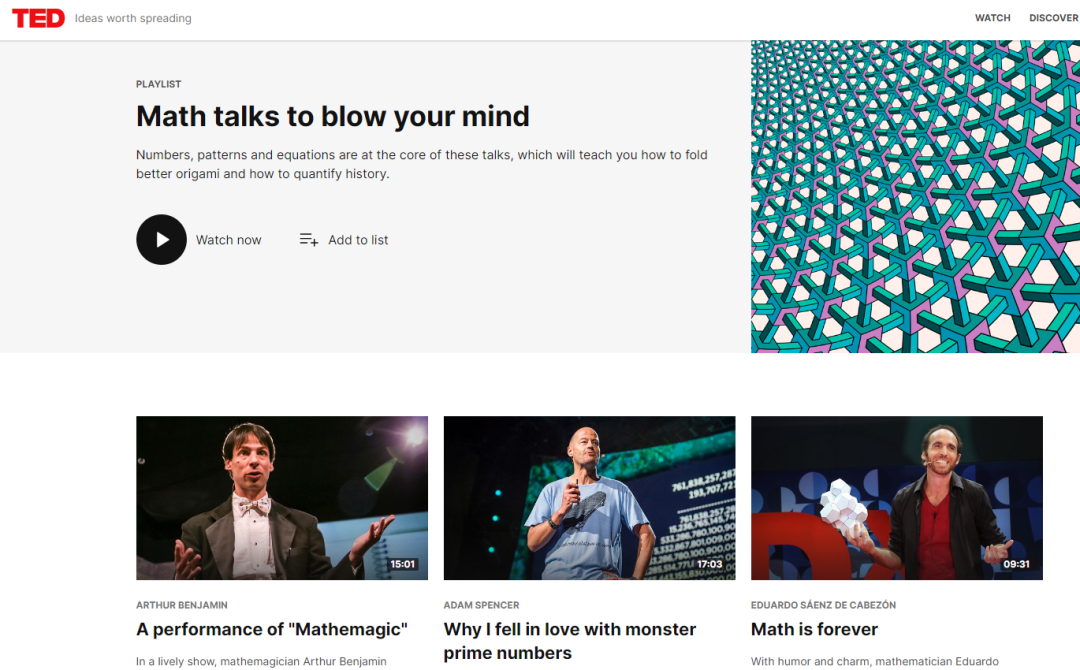Open the Eduardo Sáenz de Cabezón thumbnail
Image resolution: width=1080 pixels, height=670 pixels.
[897, 498]
